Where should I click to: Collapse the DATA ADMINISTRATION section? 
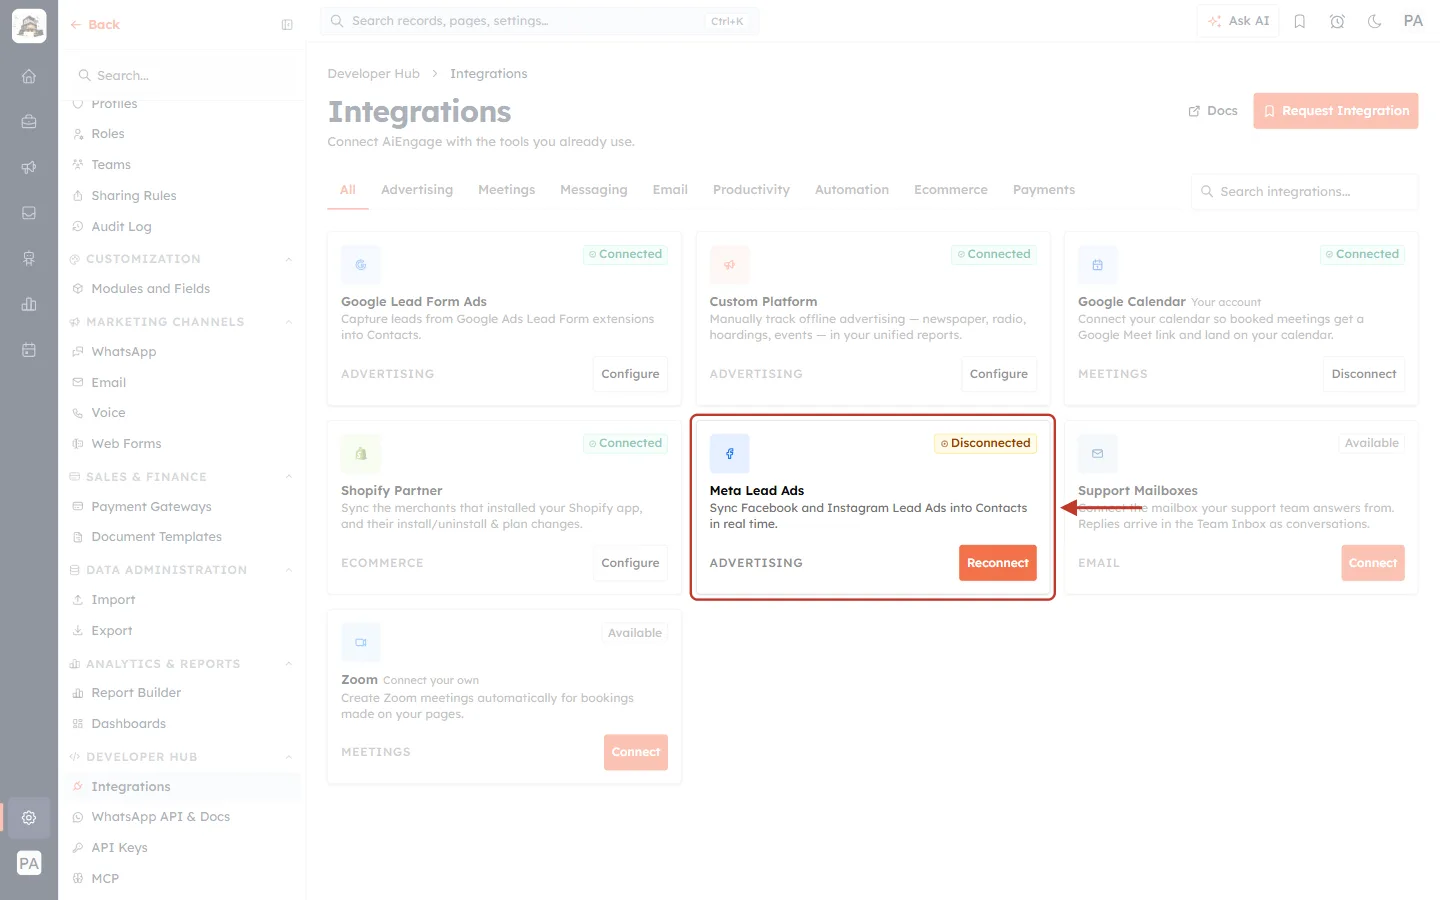coord(289,570)
